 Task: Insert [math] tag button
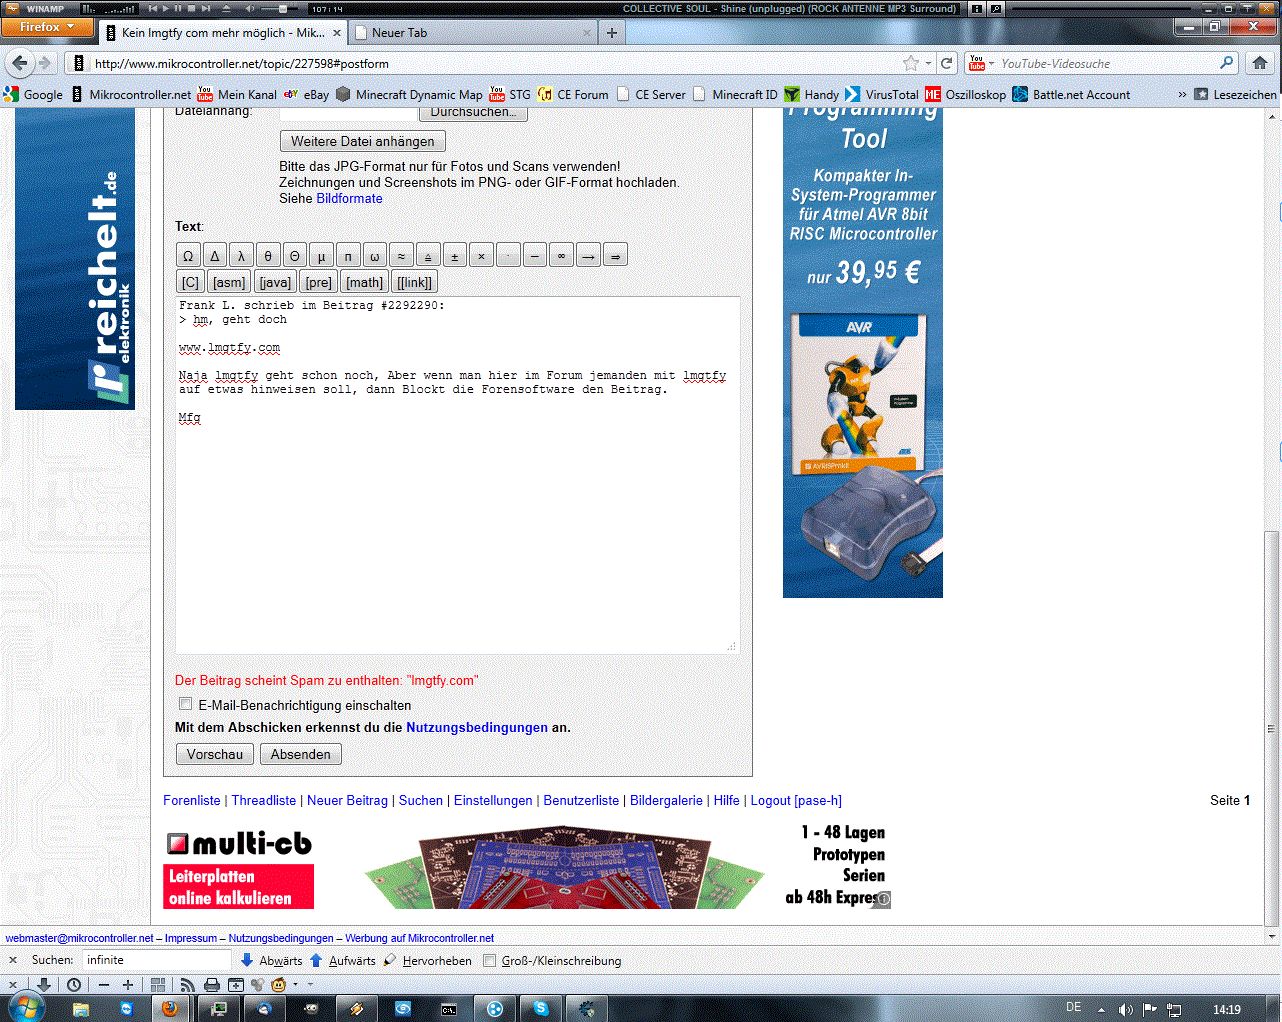(x=365, y=282)
